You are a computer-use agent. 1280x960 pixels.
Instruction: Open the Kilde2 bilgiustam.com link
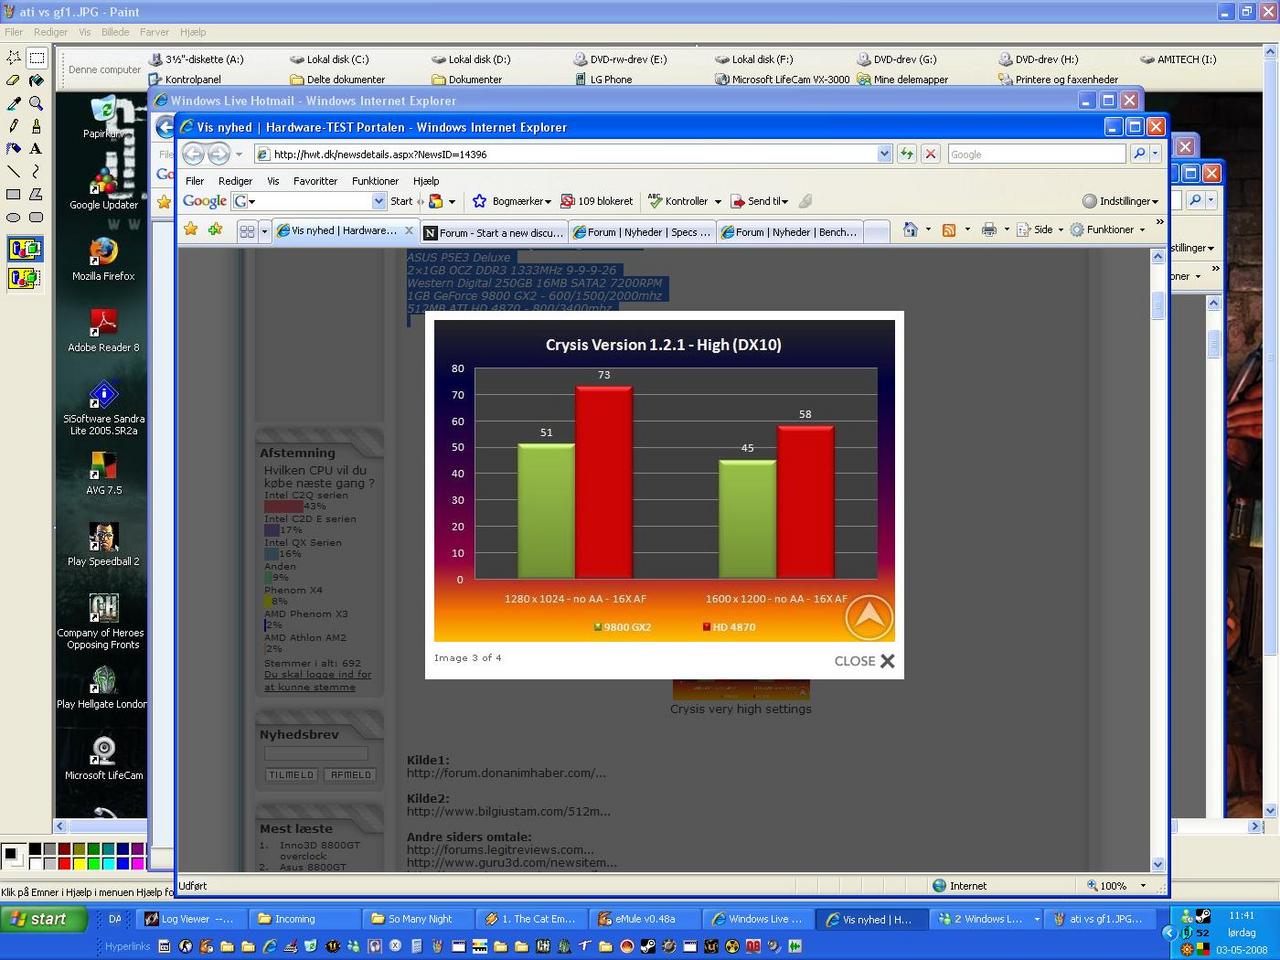pyautogui.click(x=508, y=811)
